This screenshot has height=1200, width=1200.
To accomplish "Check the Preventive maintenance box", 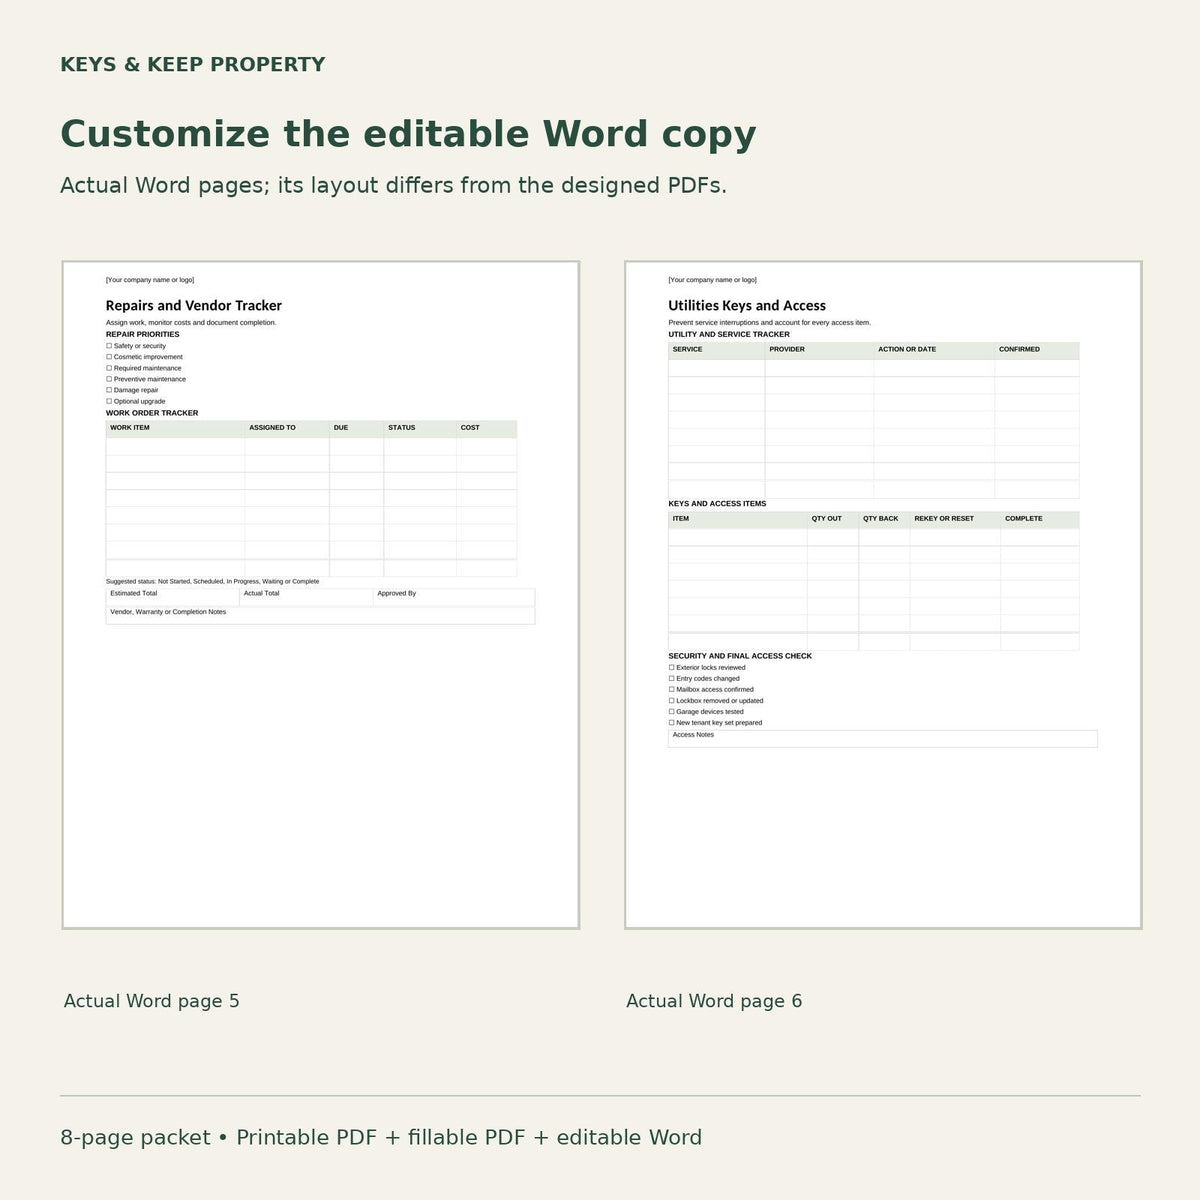I will (x=109, y=379).
